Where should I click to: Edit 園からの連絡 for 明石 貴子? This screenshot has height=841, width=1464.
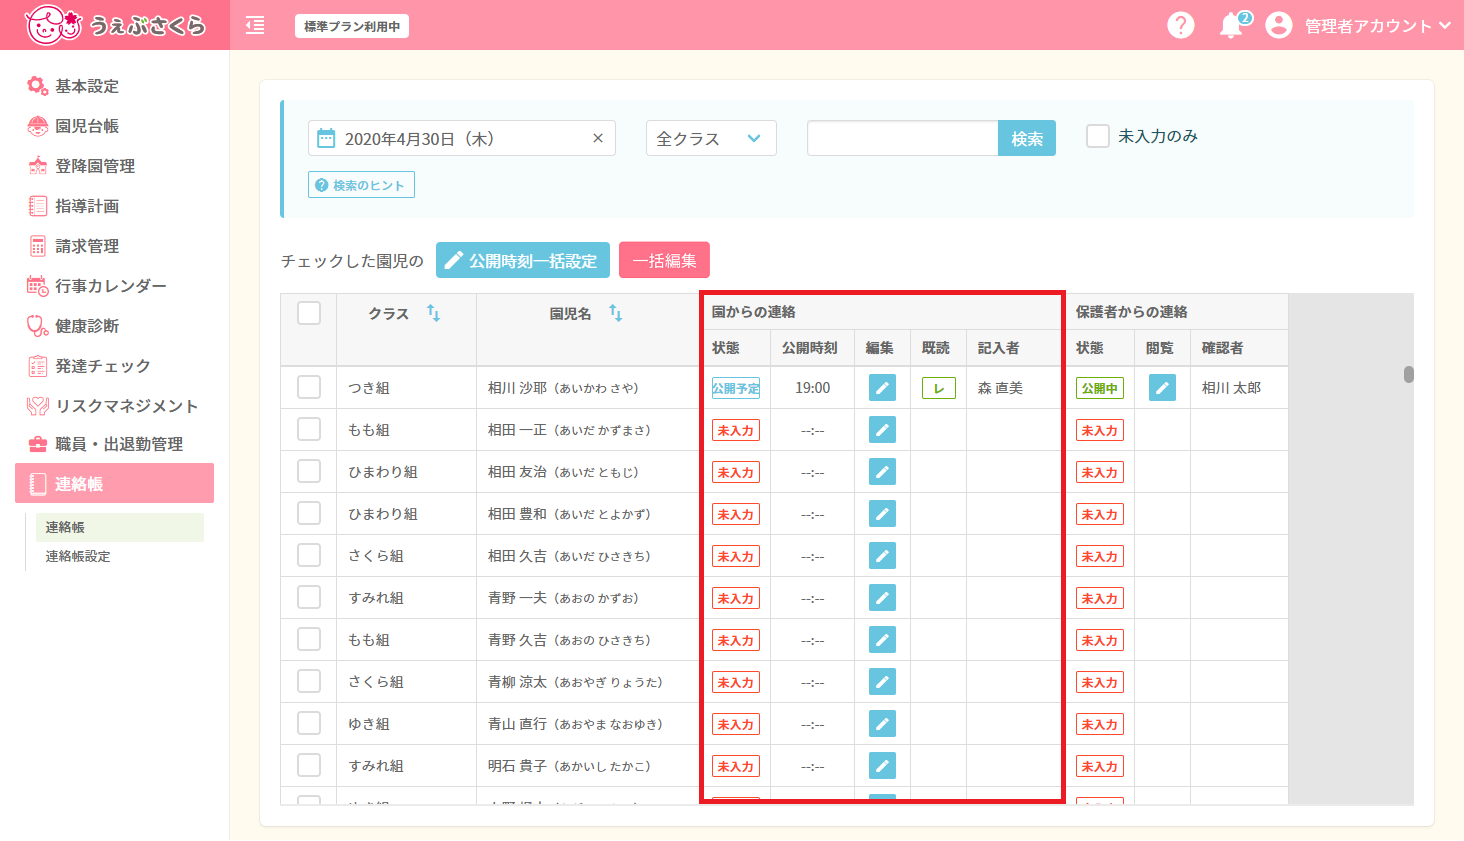click(882, 766)
